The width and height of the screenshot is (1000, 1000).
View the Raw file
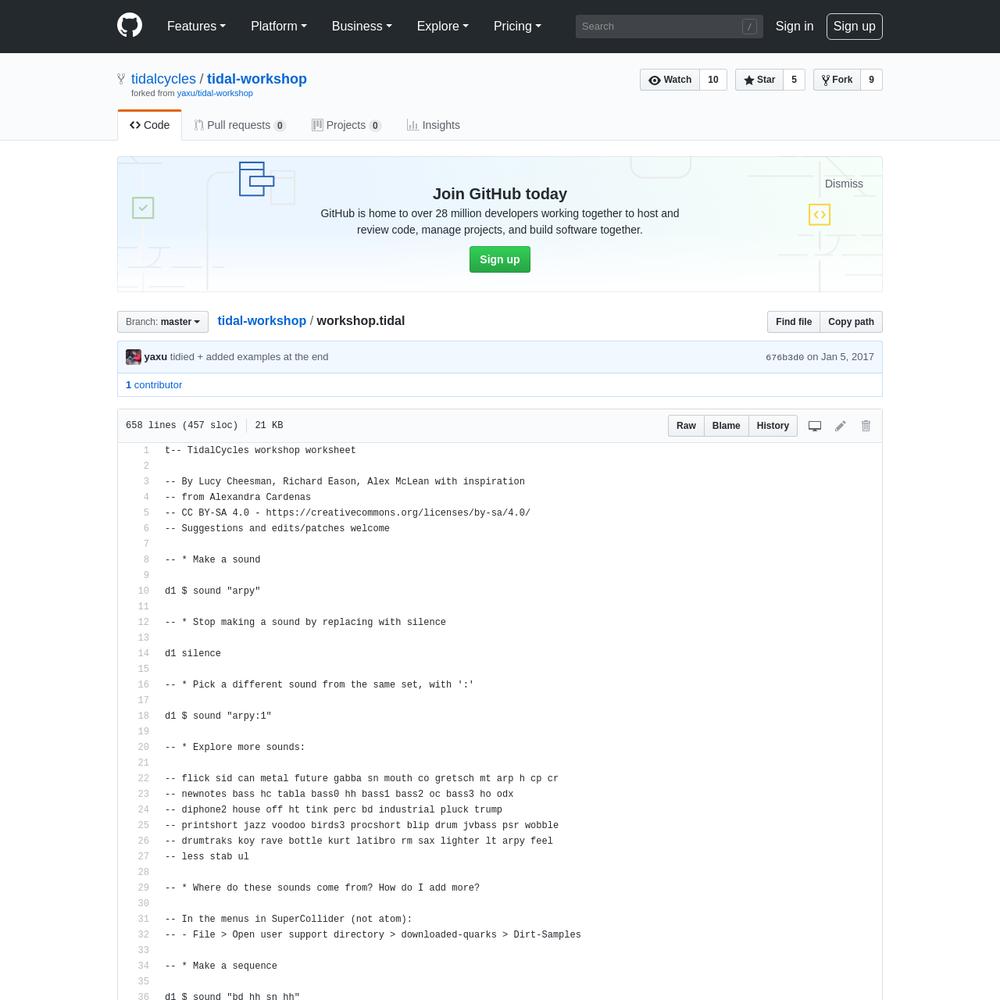point(686,426)
